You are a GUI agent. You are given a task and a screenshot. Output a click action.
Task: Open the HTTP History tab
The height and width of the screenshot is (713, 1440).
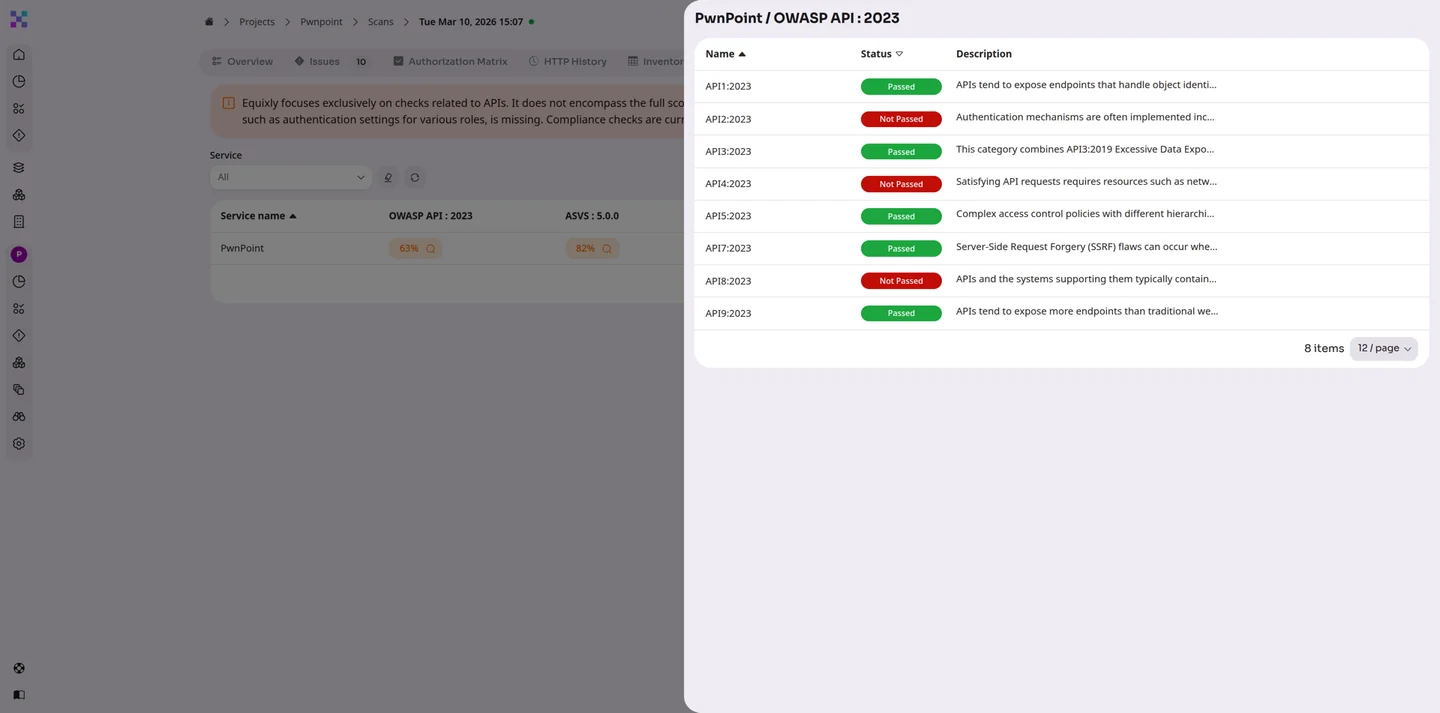click(x=574, y=61)
